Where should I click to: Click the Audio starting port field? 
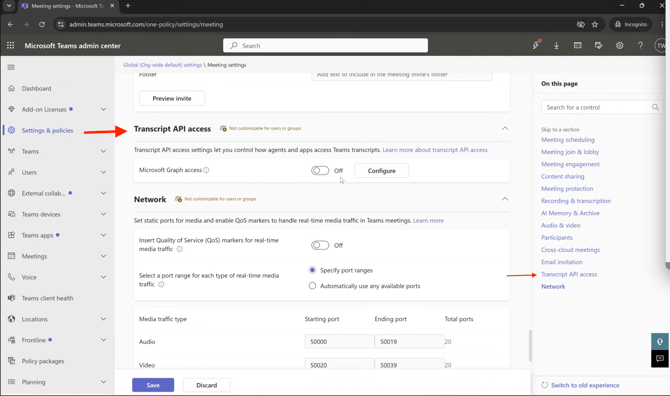(x=339, y=342)
